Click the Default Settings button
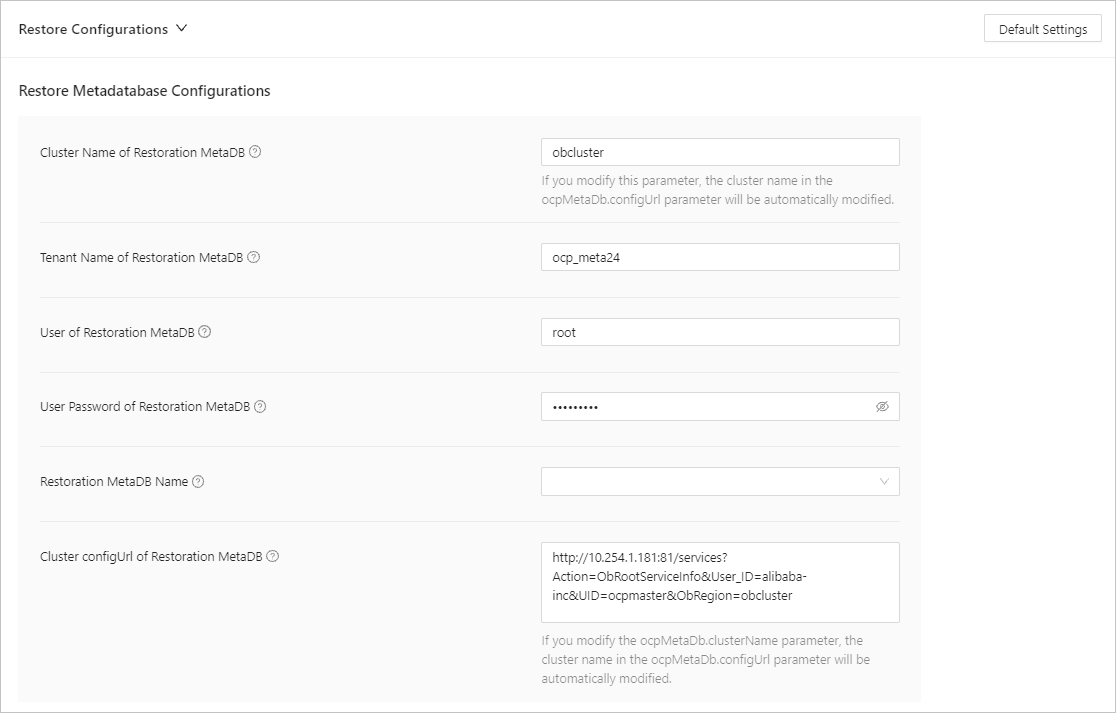 (1042, 29)
